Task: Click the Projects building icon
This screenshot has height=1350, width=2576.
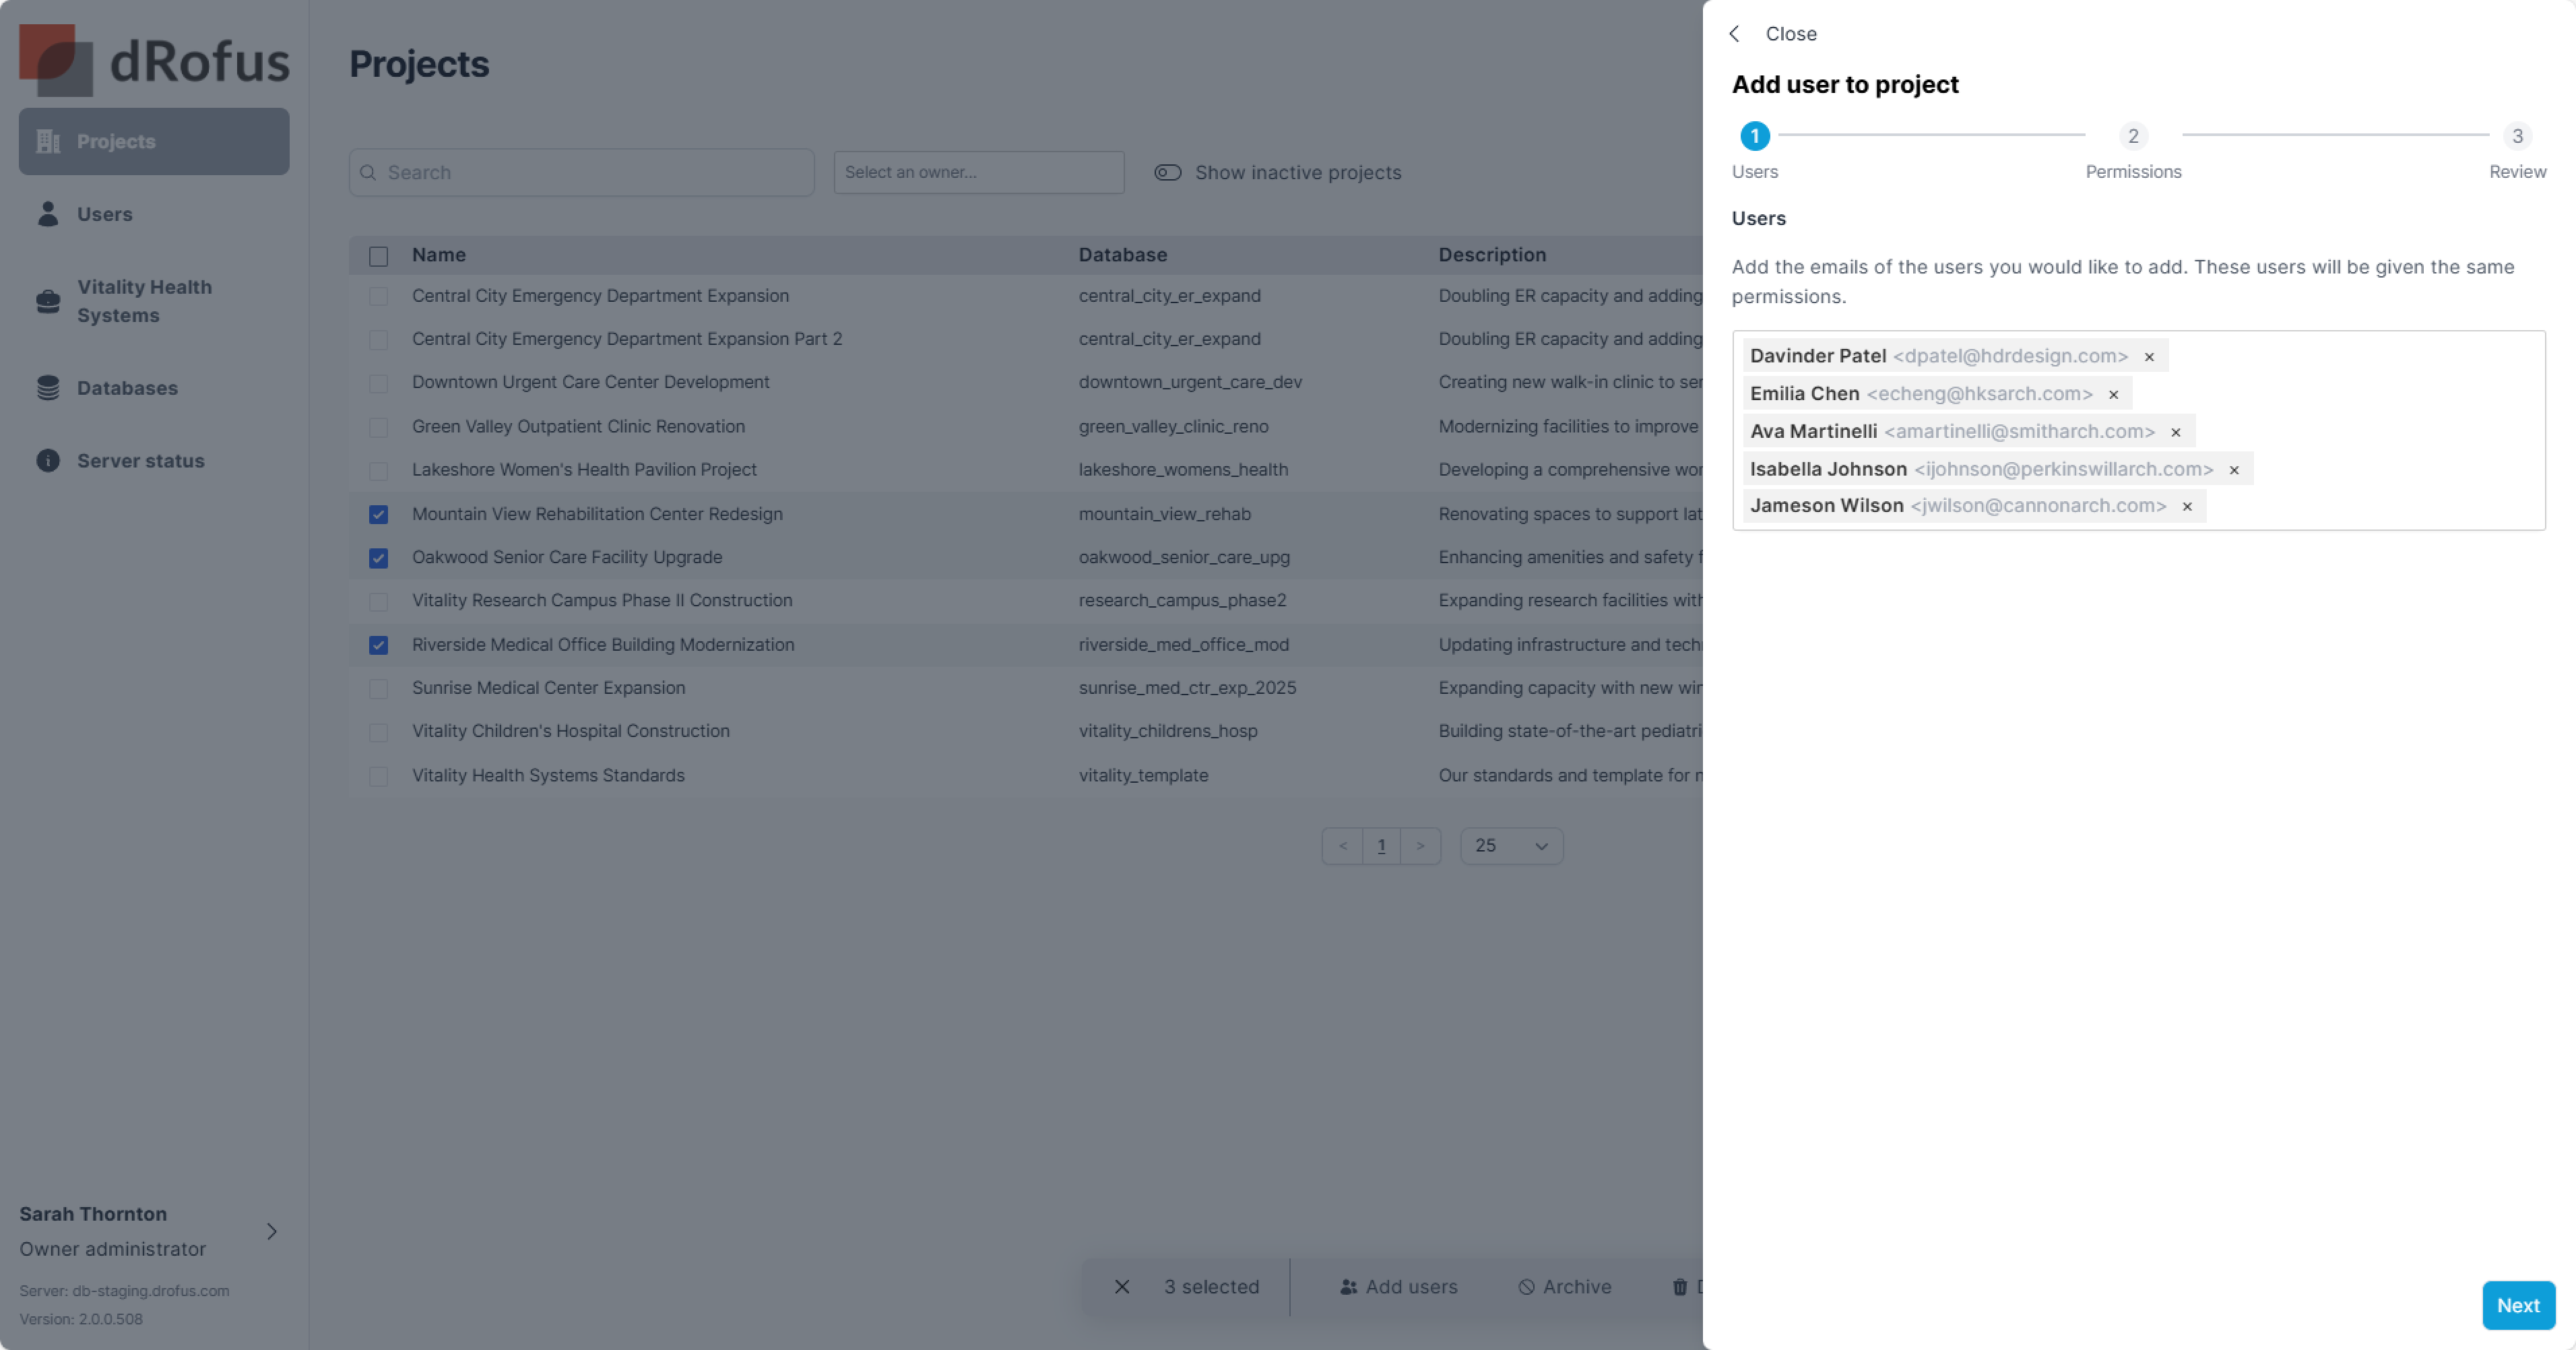Action: click(x=48, y=141)
